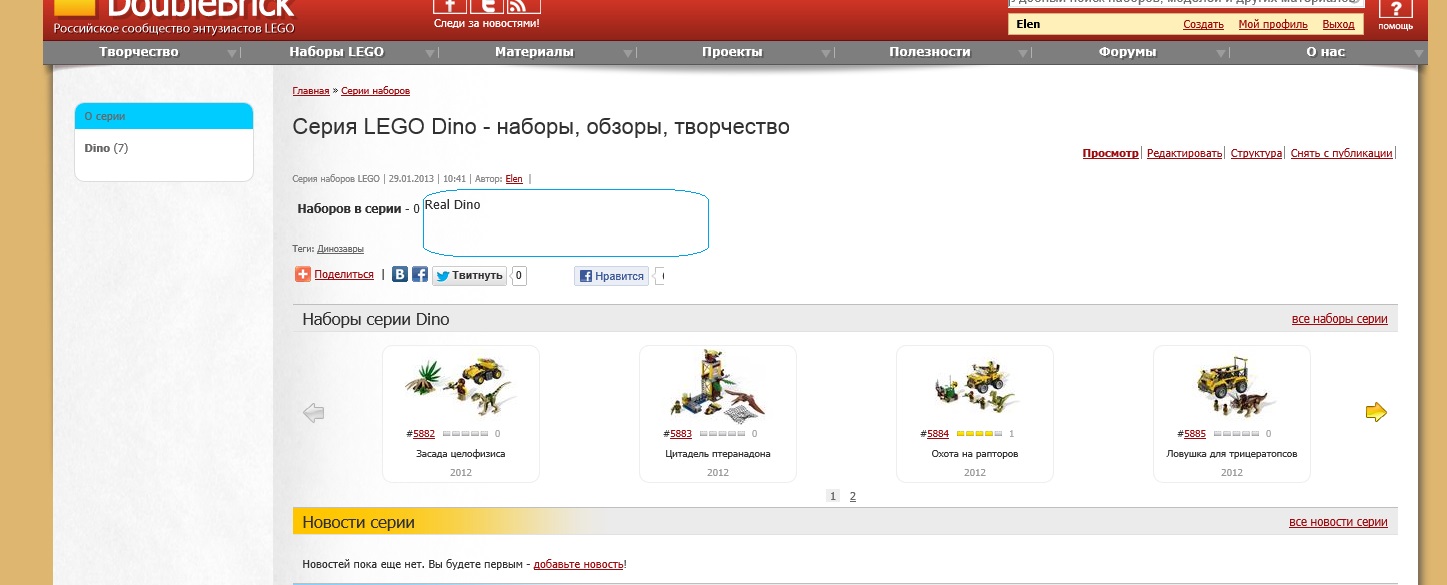Click the Следи за новостями! caption
The width and height of the screenshot is (1447, 585).
tap(487, 23)
